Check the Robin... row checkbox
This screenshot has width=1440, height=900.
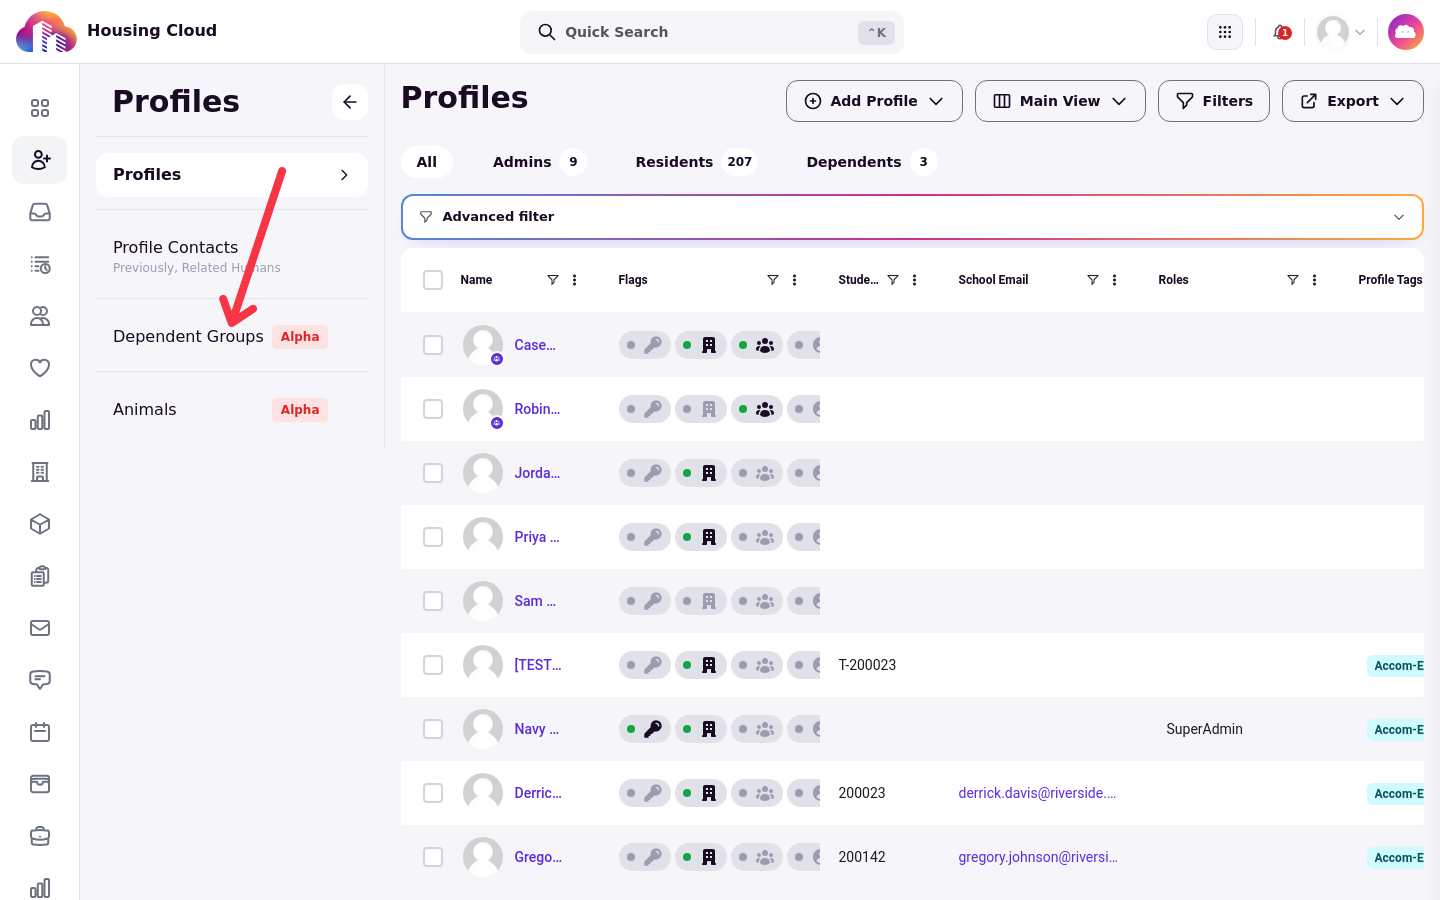tap(433, 409)
